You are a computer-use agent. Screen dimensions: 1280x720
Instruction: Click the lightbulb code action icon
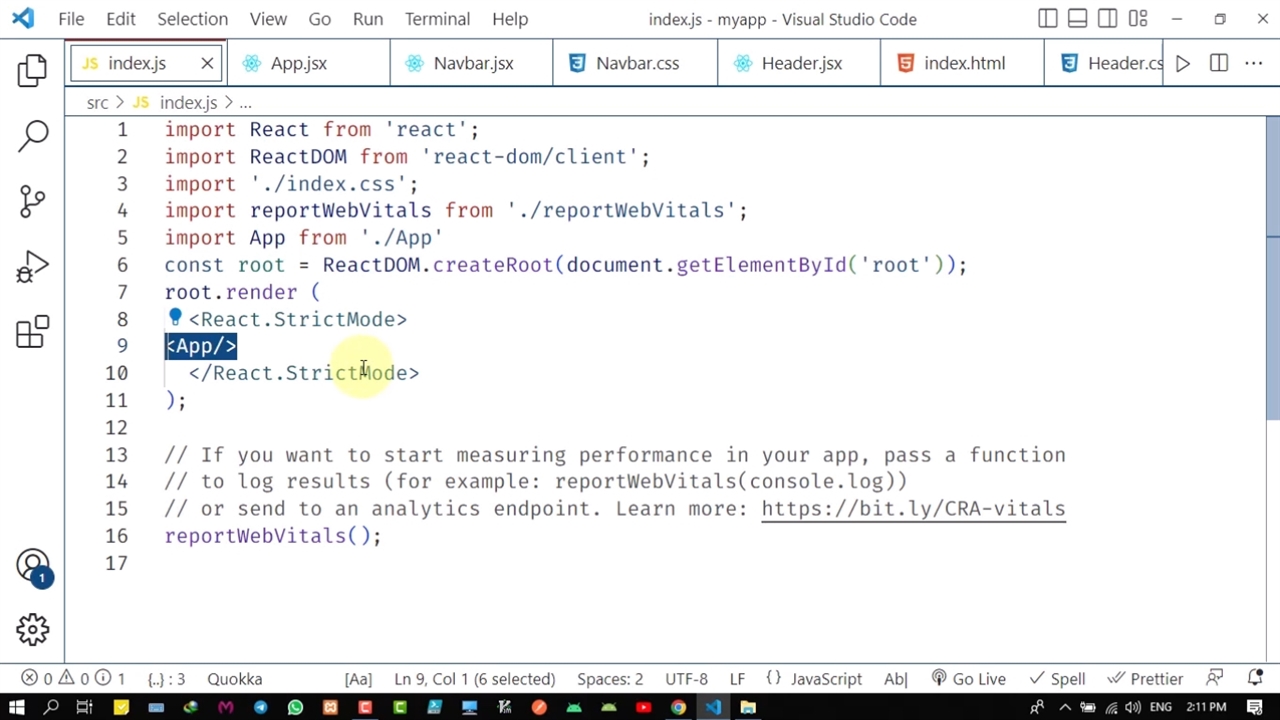175,318
